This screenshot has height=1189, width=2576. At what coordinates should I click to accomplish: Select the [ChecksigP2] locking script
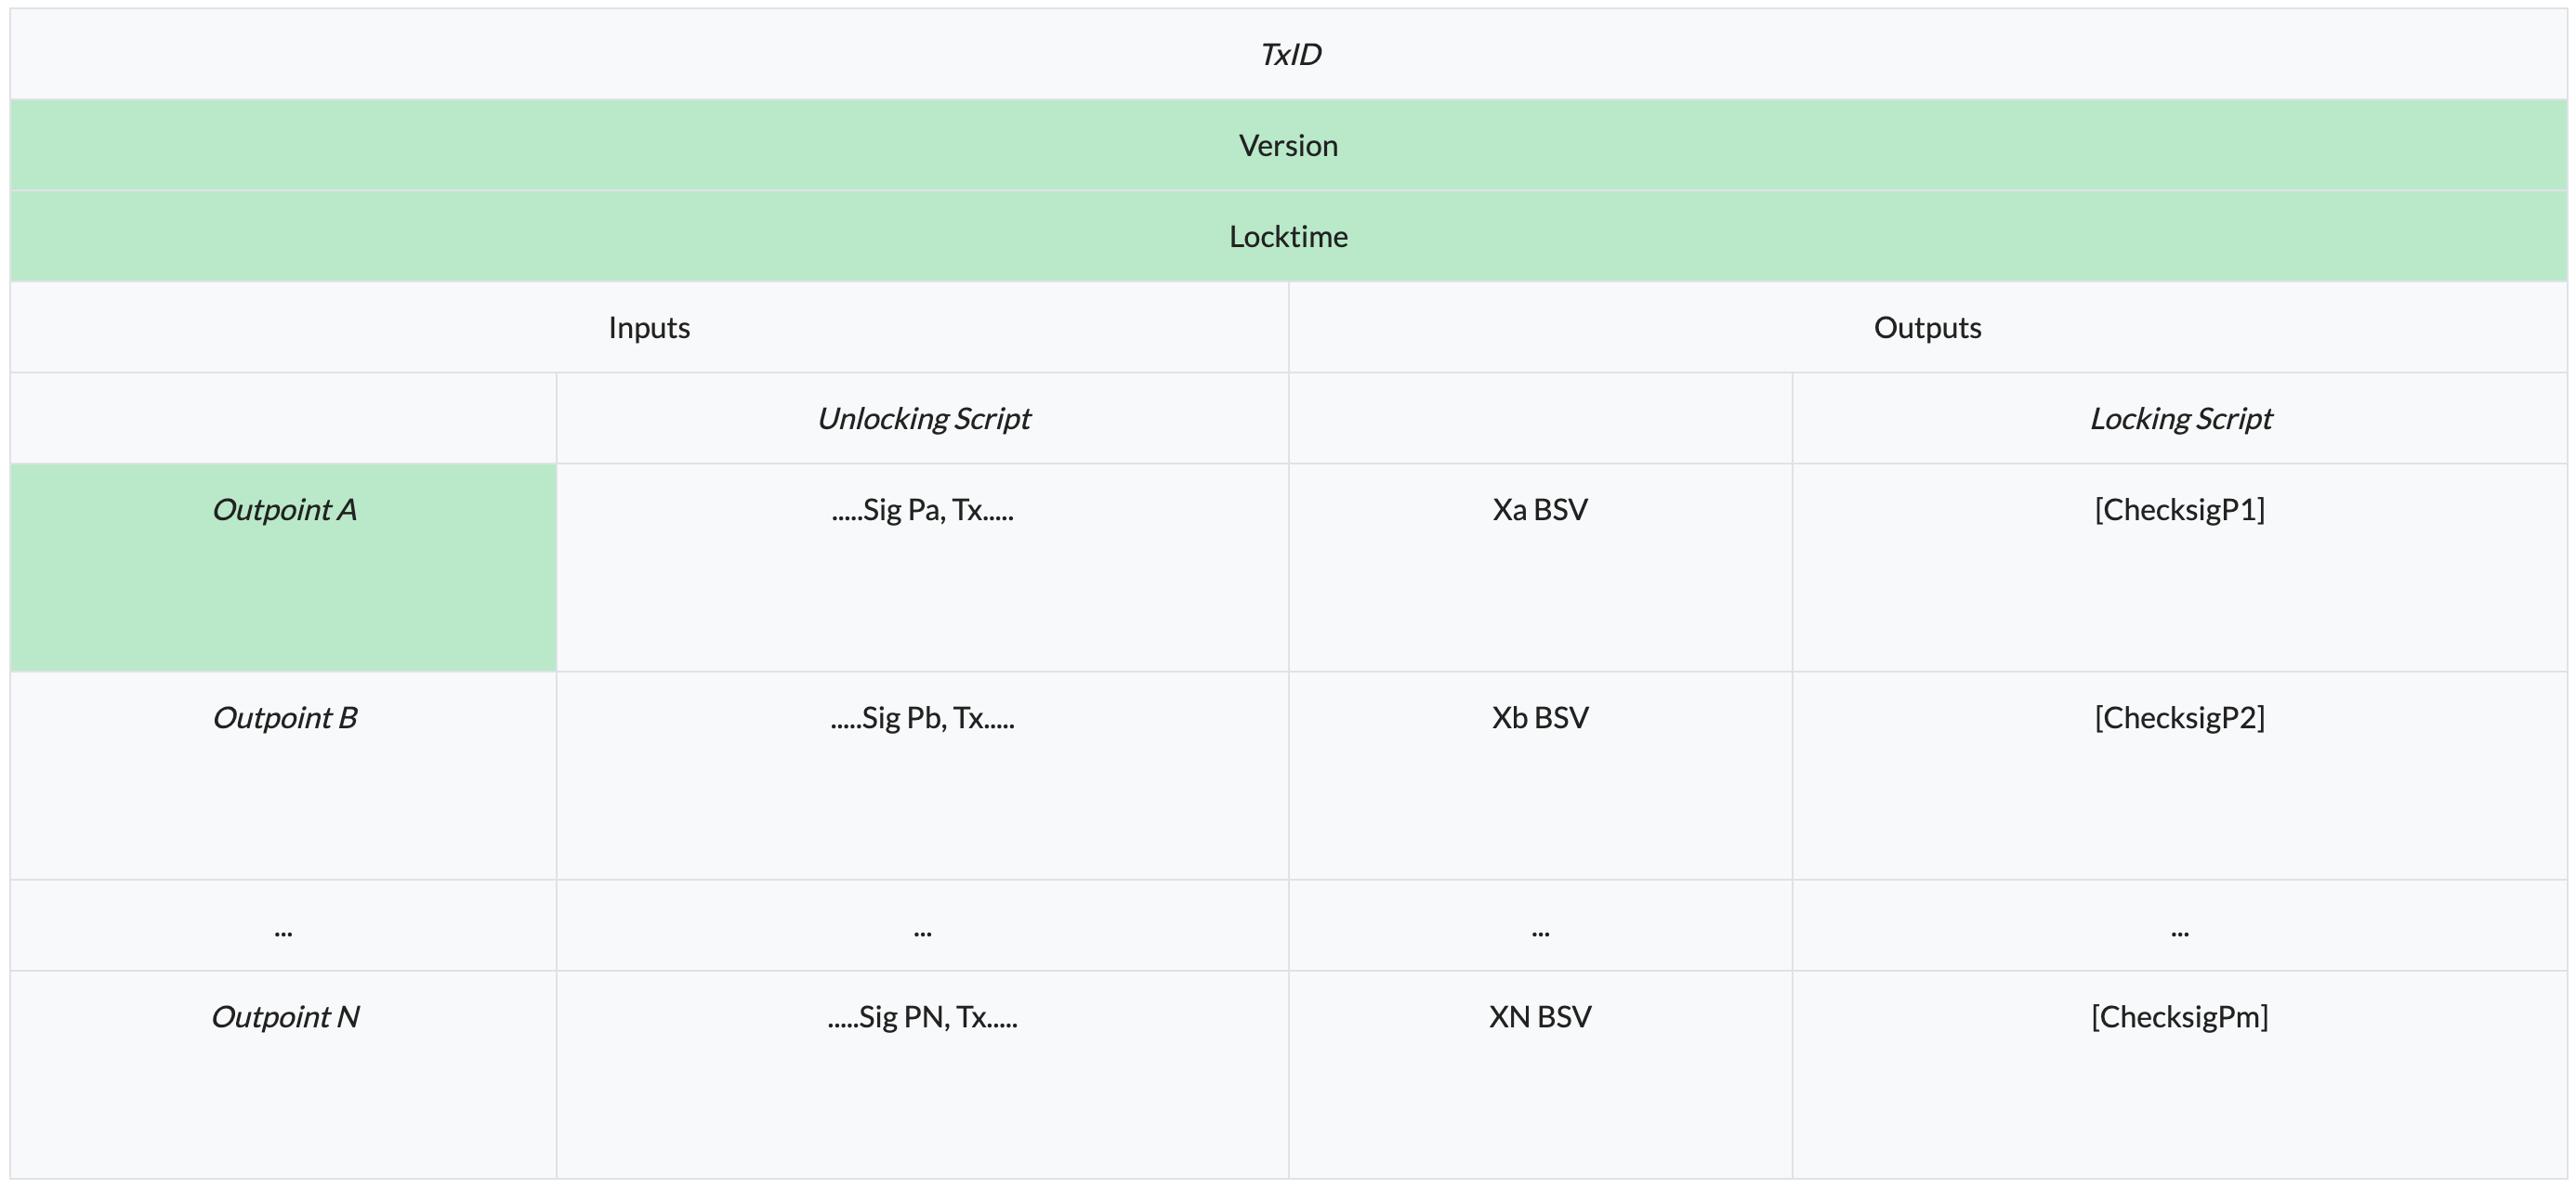(x=2180, y=718)
